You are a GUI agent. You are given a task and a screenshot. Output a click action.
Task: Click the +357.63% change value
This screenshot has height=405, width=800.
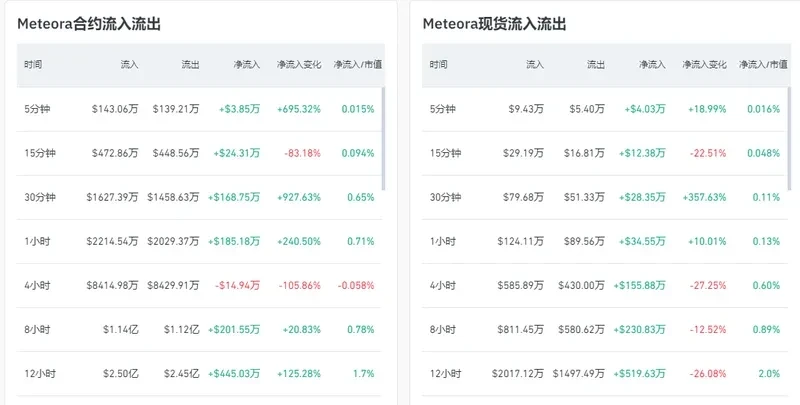(x=705, y=197)
